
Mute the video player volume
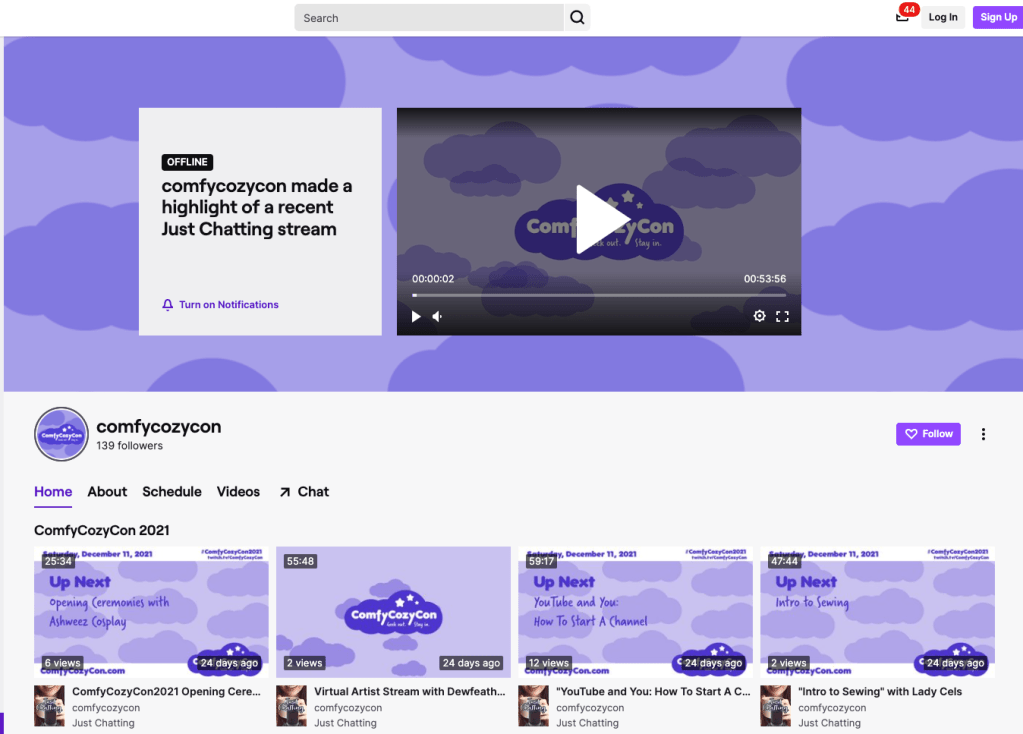click(438, 316)
